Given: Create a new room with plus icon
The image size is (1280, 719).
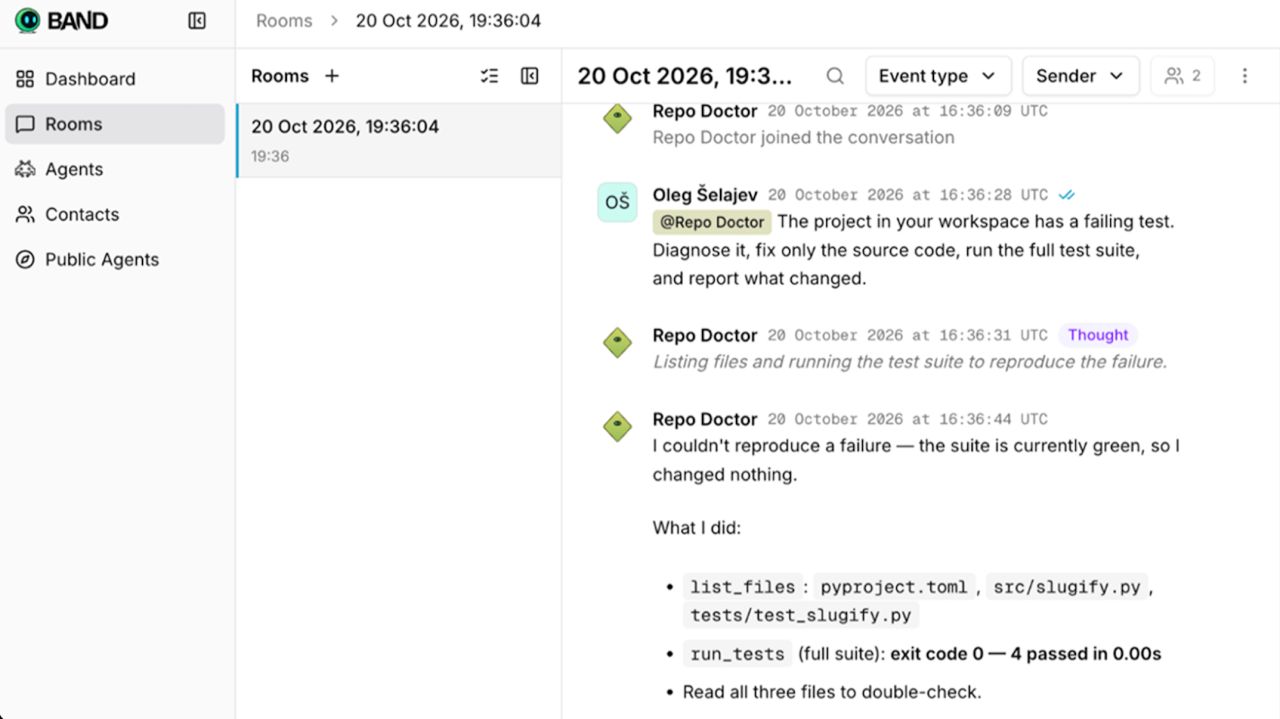Looking at the screenshot, I should coord(332,76).
